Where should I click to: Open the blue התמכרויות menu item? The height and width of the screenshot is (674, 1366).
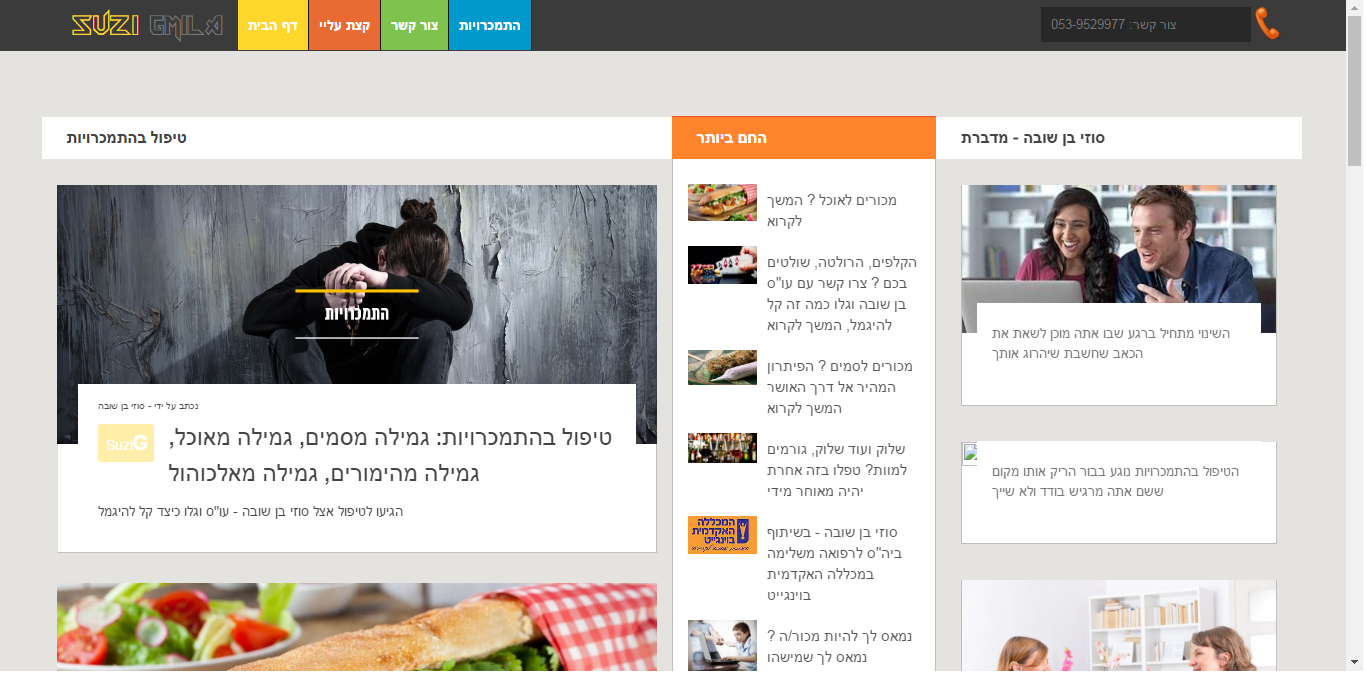pyautogui.click(x=490, y=25)
